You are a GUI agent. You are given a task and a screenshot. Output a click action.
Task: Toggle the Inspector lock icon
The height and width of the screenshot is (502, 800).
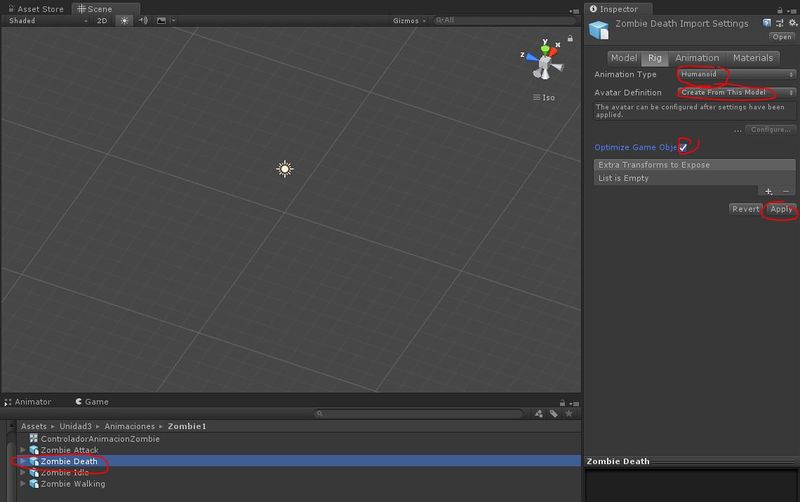pyautogui.click(x=780, y=10)
